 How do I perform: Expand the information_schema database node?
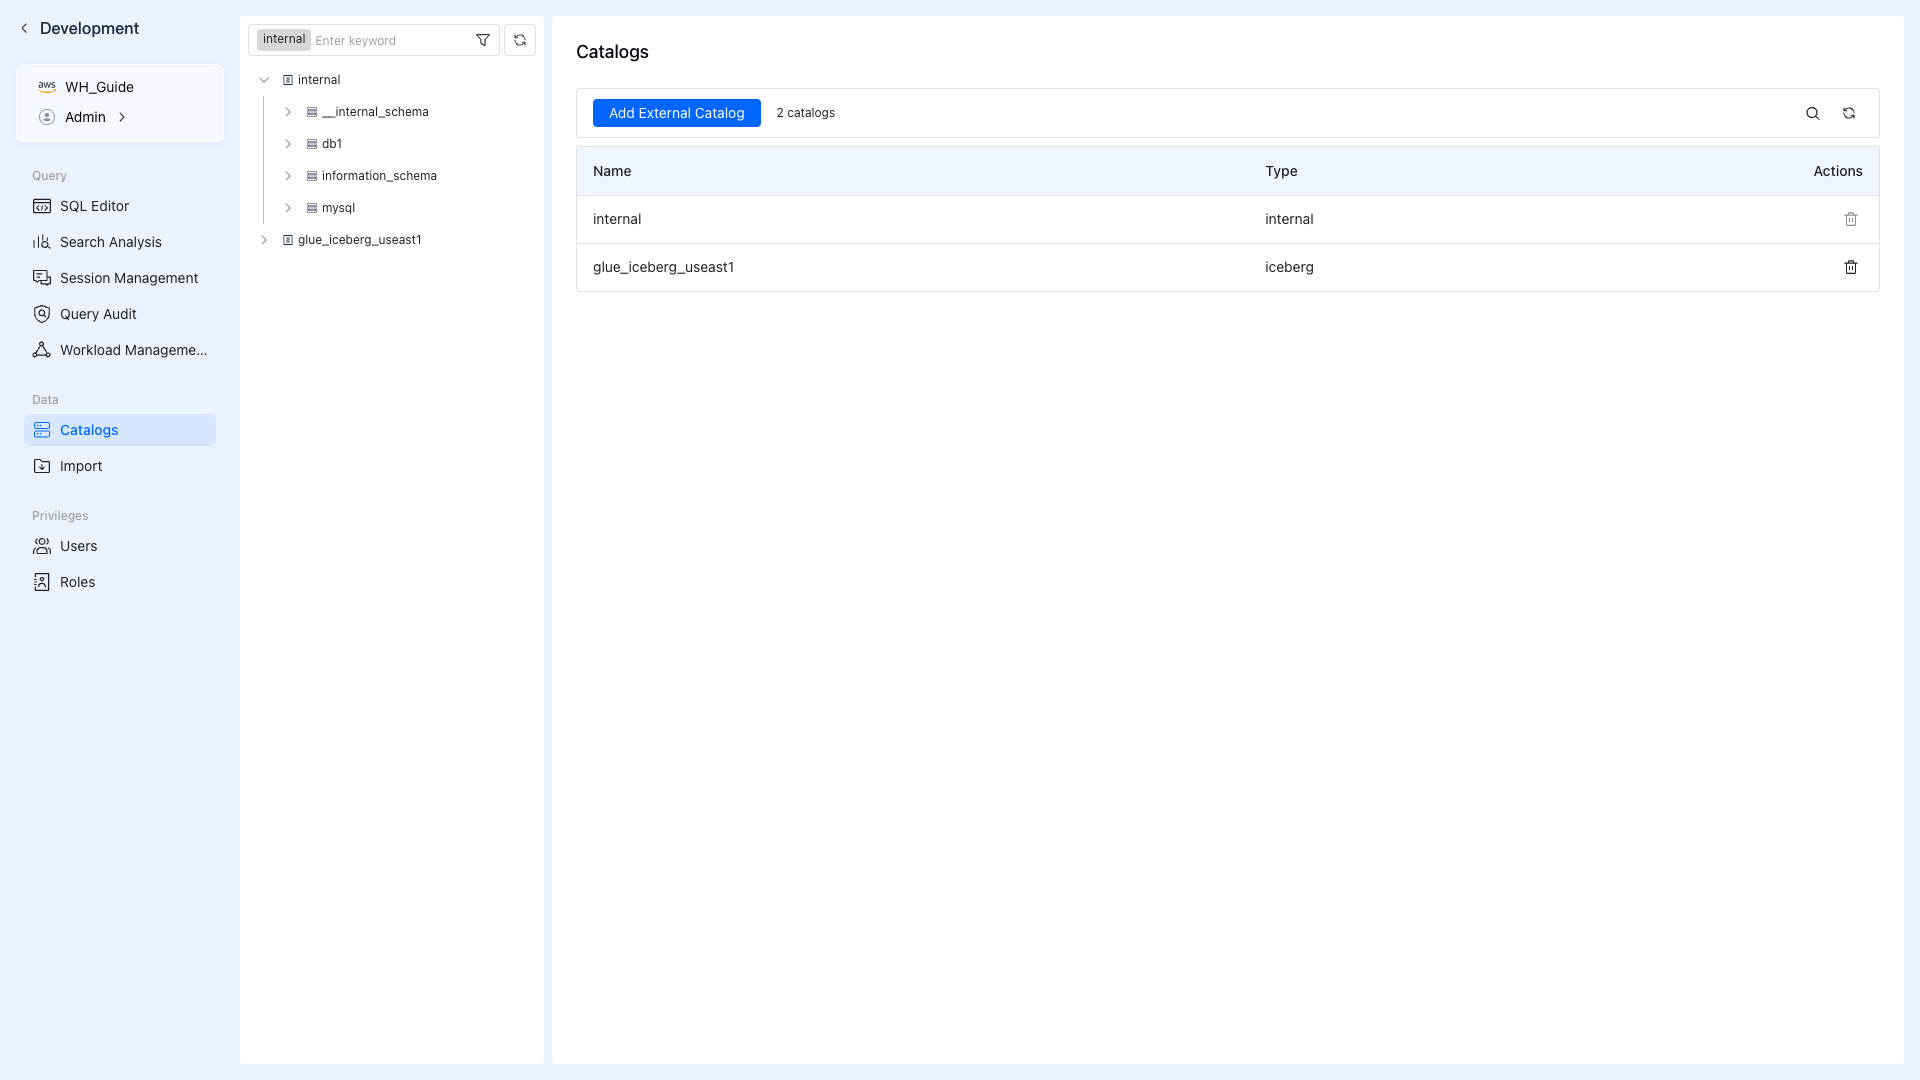click(x=288, y=176)
